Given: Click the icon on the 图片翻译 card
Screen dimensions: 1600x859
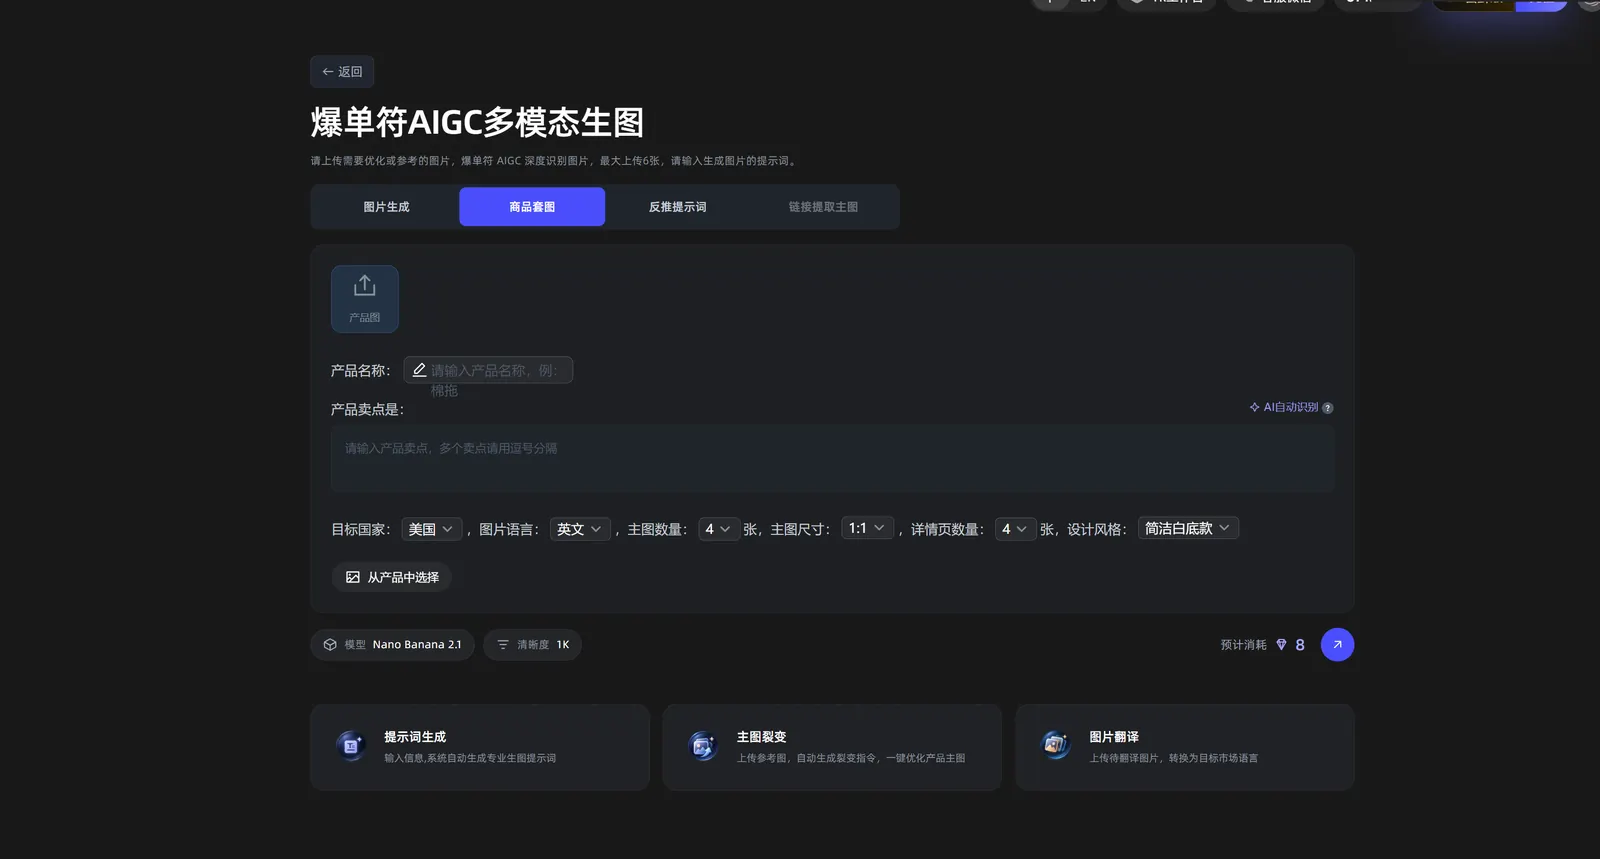Looking at the screenshot, I should (x=1057, y=746).
